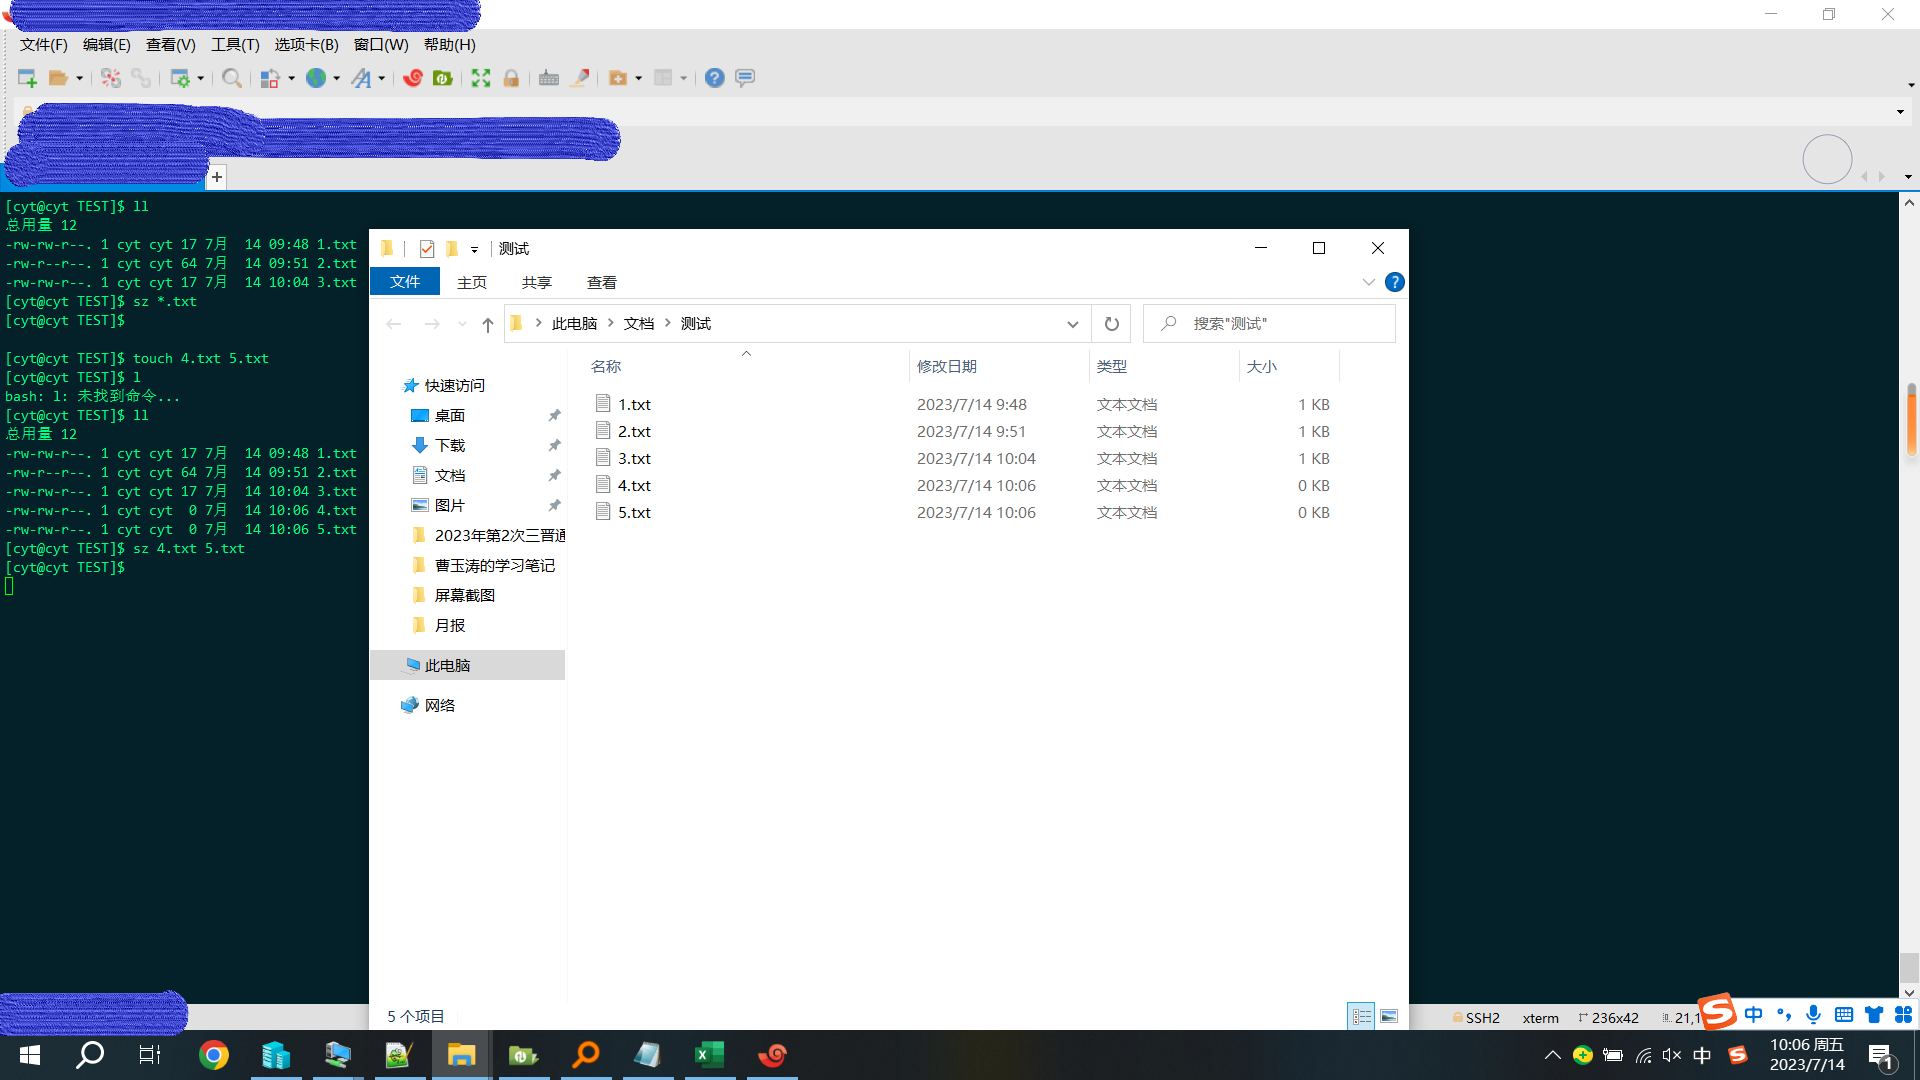The height and width of the screenshot is (1080, 1920).
Task: Select the Explorer 查看 ribbon tab
Action: [x=602, y=283]
